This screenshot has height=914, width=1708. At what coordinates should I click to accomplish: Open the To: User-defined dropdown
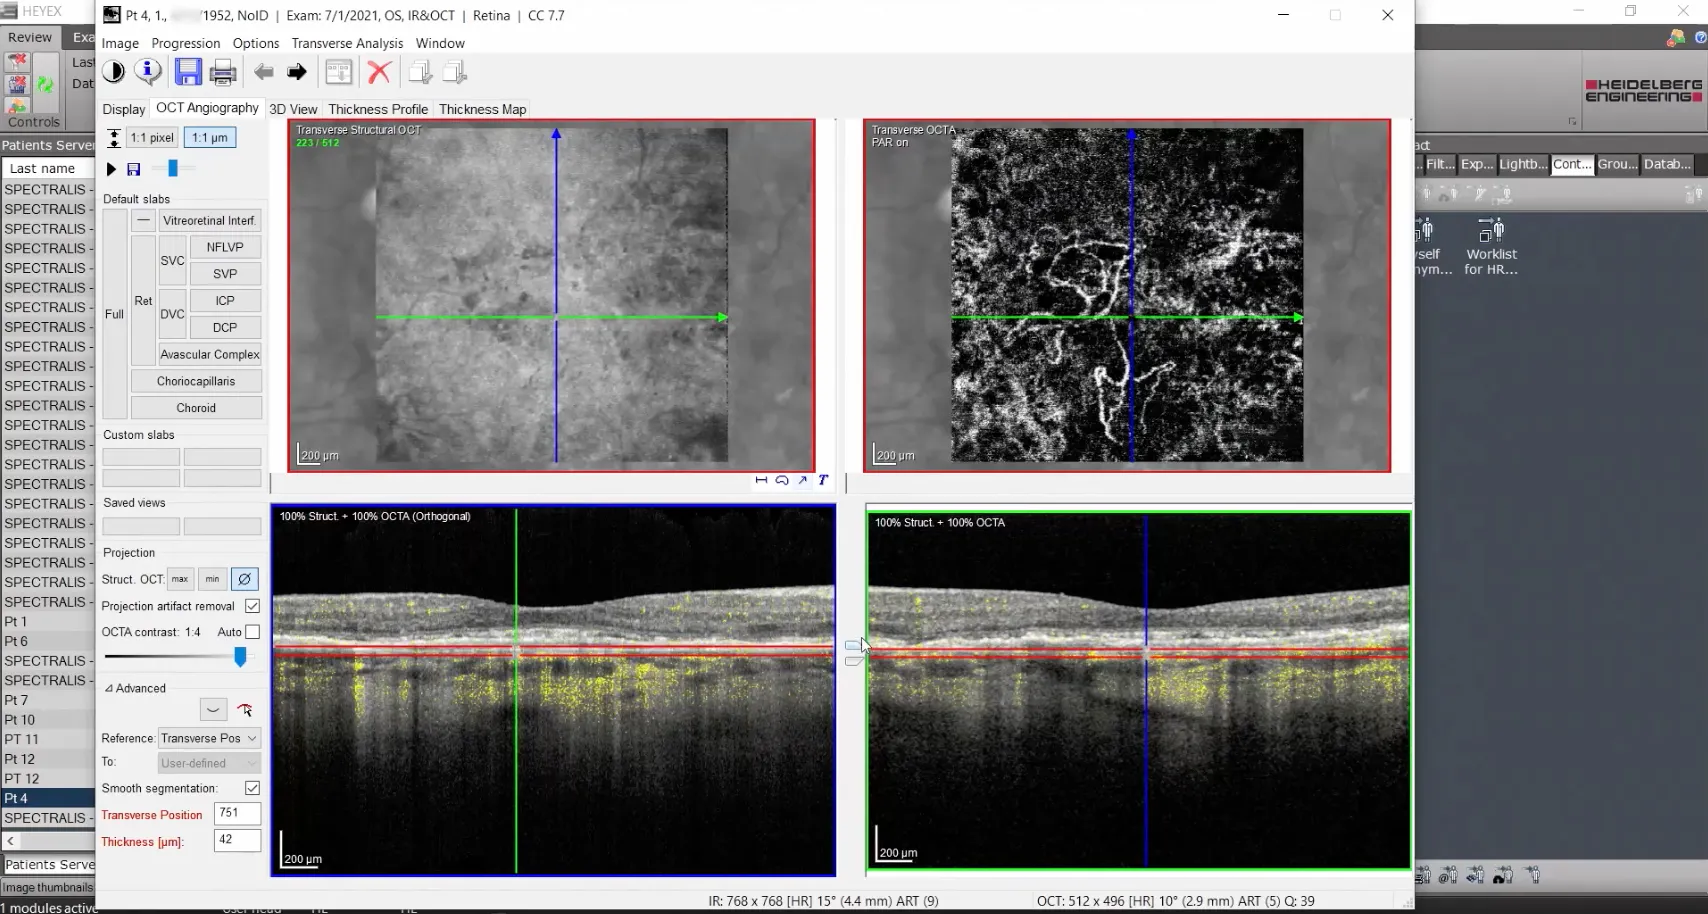pos(209,763)
